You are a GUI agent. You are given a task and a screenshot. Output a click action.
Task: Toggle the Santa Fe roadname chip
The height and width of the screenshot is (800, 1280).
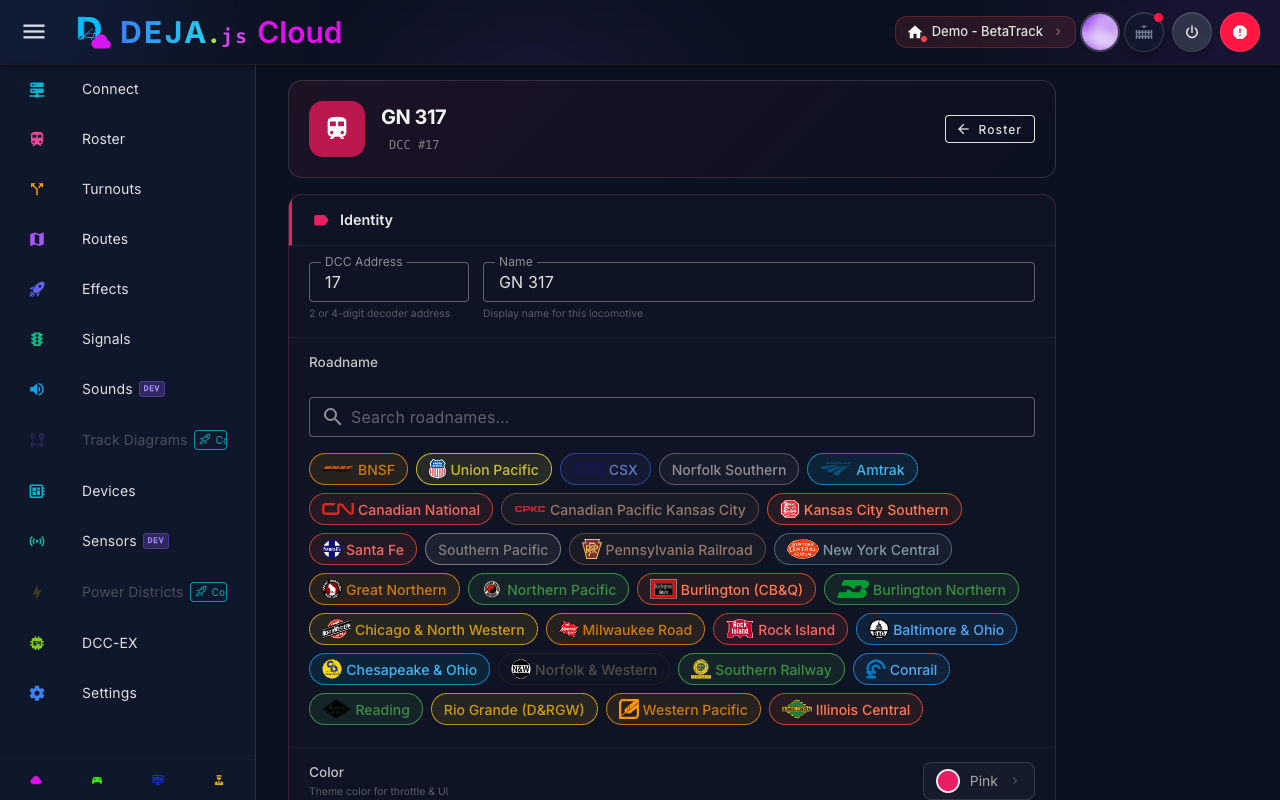click(363, 550)
